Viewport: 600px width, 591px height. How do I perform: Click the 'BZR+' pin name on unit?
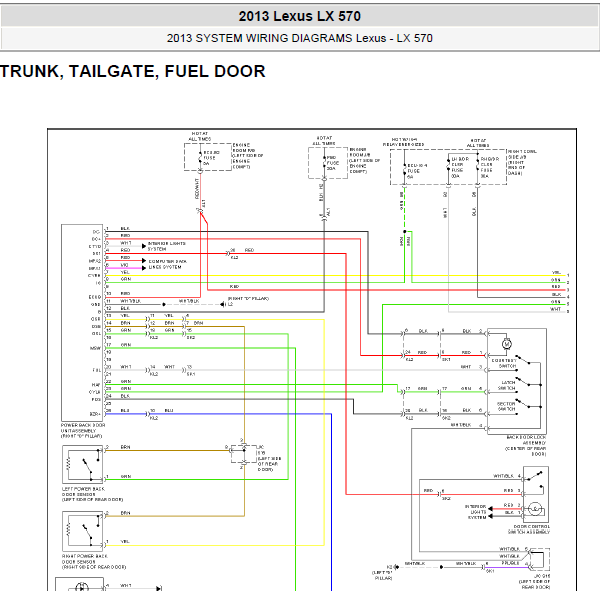[95, 414]
